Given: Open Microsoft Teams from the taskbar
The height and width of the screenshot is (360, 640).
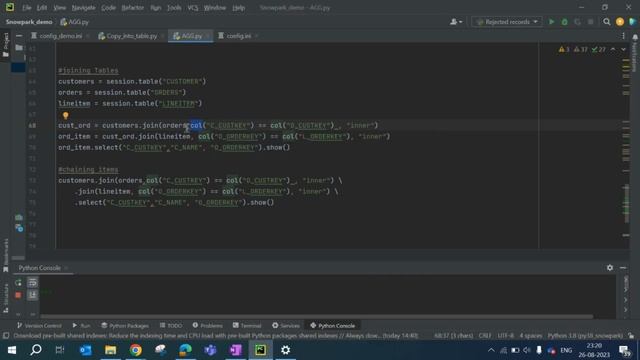Looking at the screenshot, I should click(210, 350).
